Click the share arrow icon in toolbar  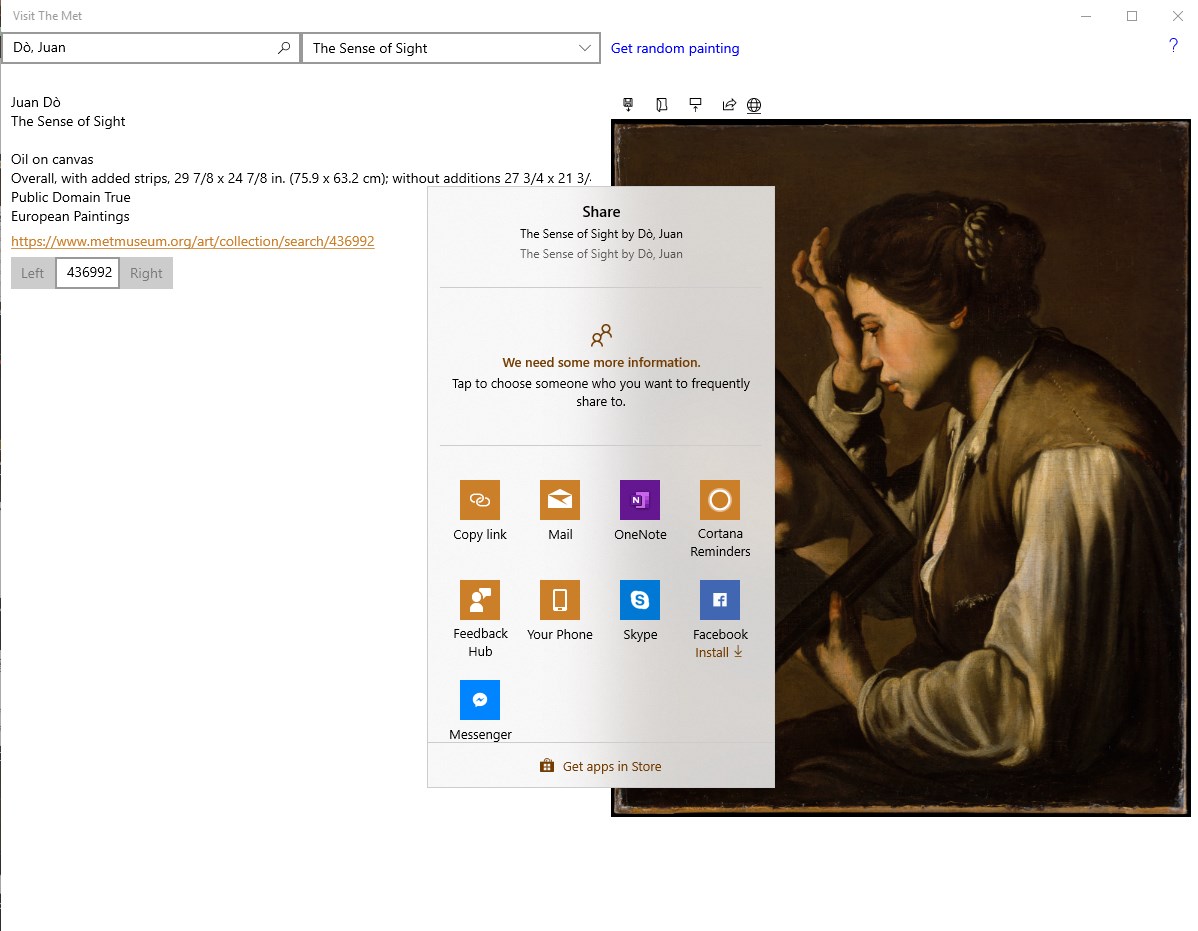(729, 105)
